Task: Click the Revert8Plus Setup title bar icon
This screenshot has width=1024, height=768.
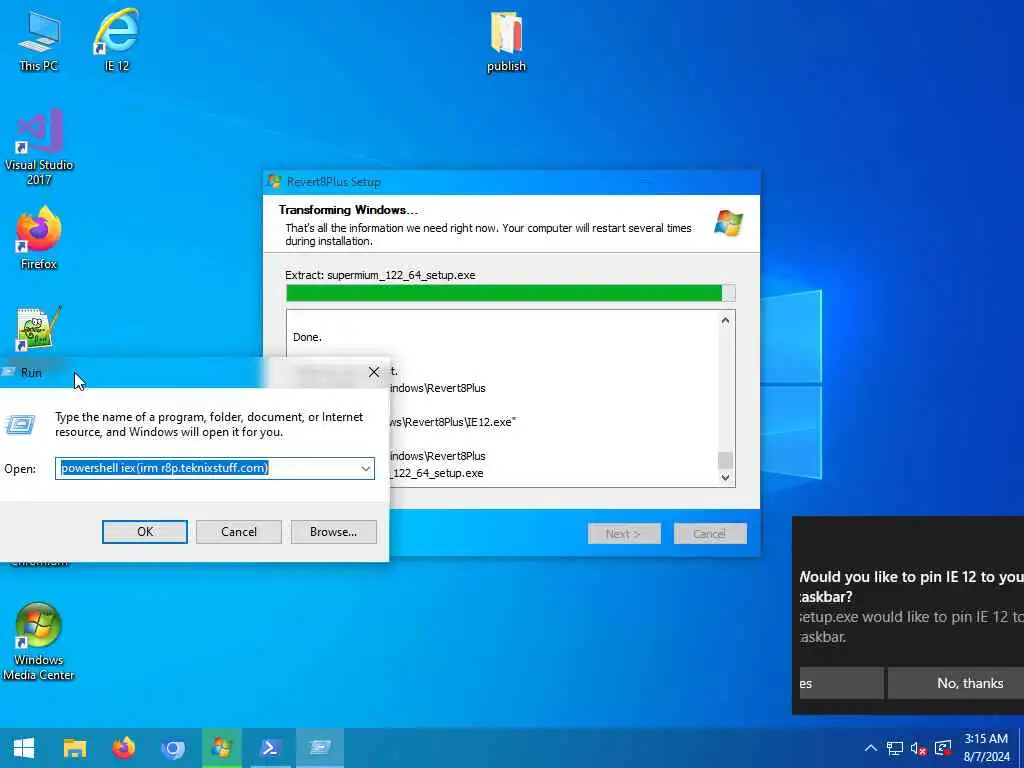Action: 275,182
